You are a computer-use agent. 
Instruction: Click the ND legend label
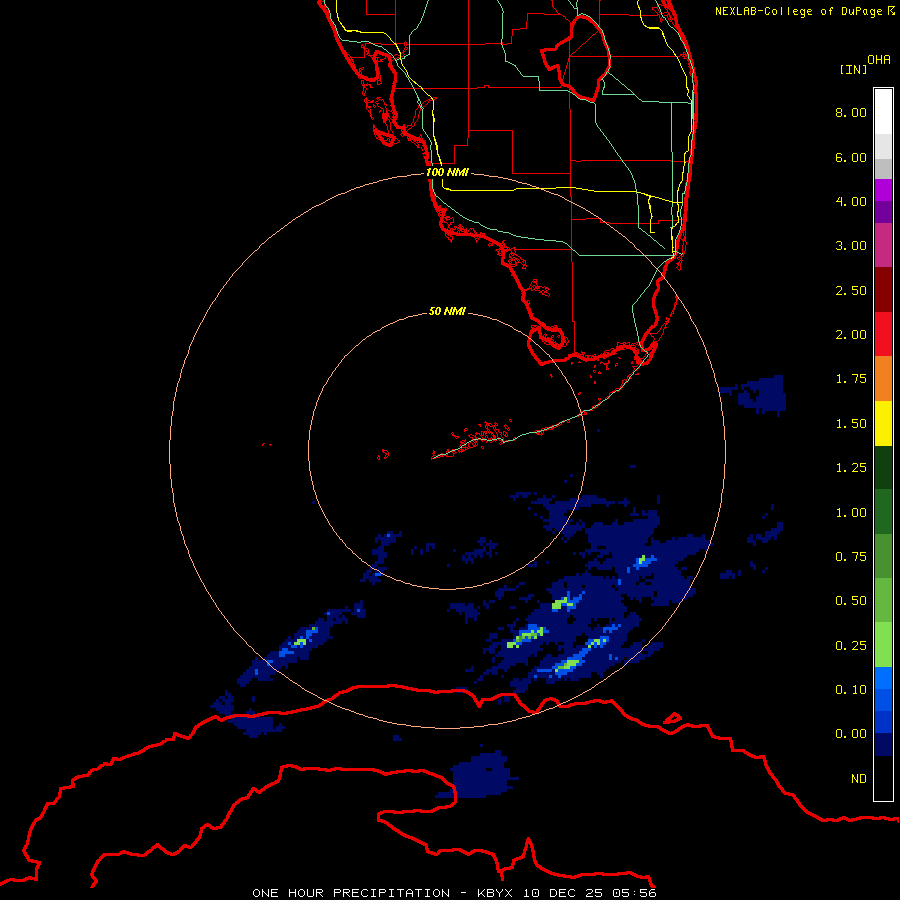tap(859, 779)
